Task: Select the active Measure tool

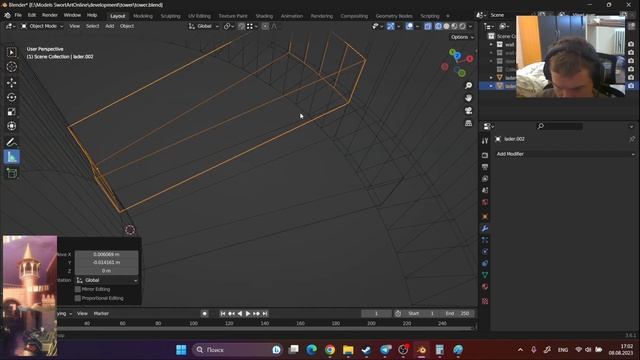Action: pos(11,157)
